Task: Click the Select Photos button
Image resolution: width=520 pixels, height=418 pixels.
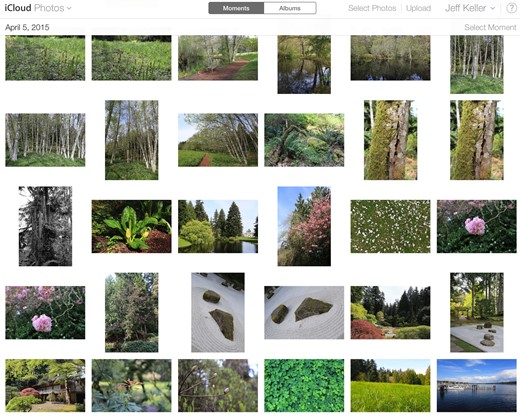Action: [372, 8]
